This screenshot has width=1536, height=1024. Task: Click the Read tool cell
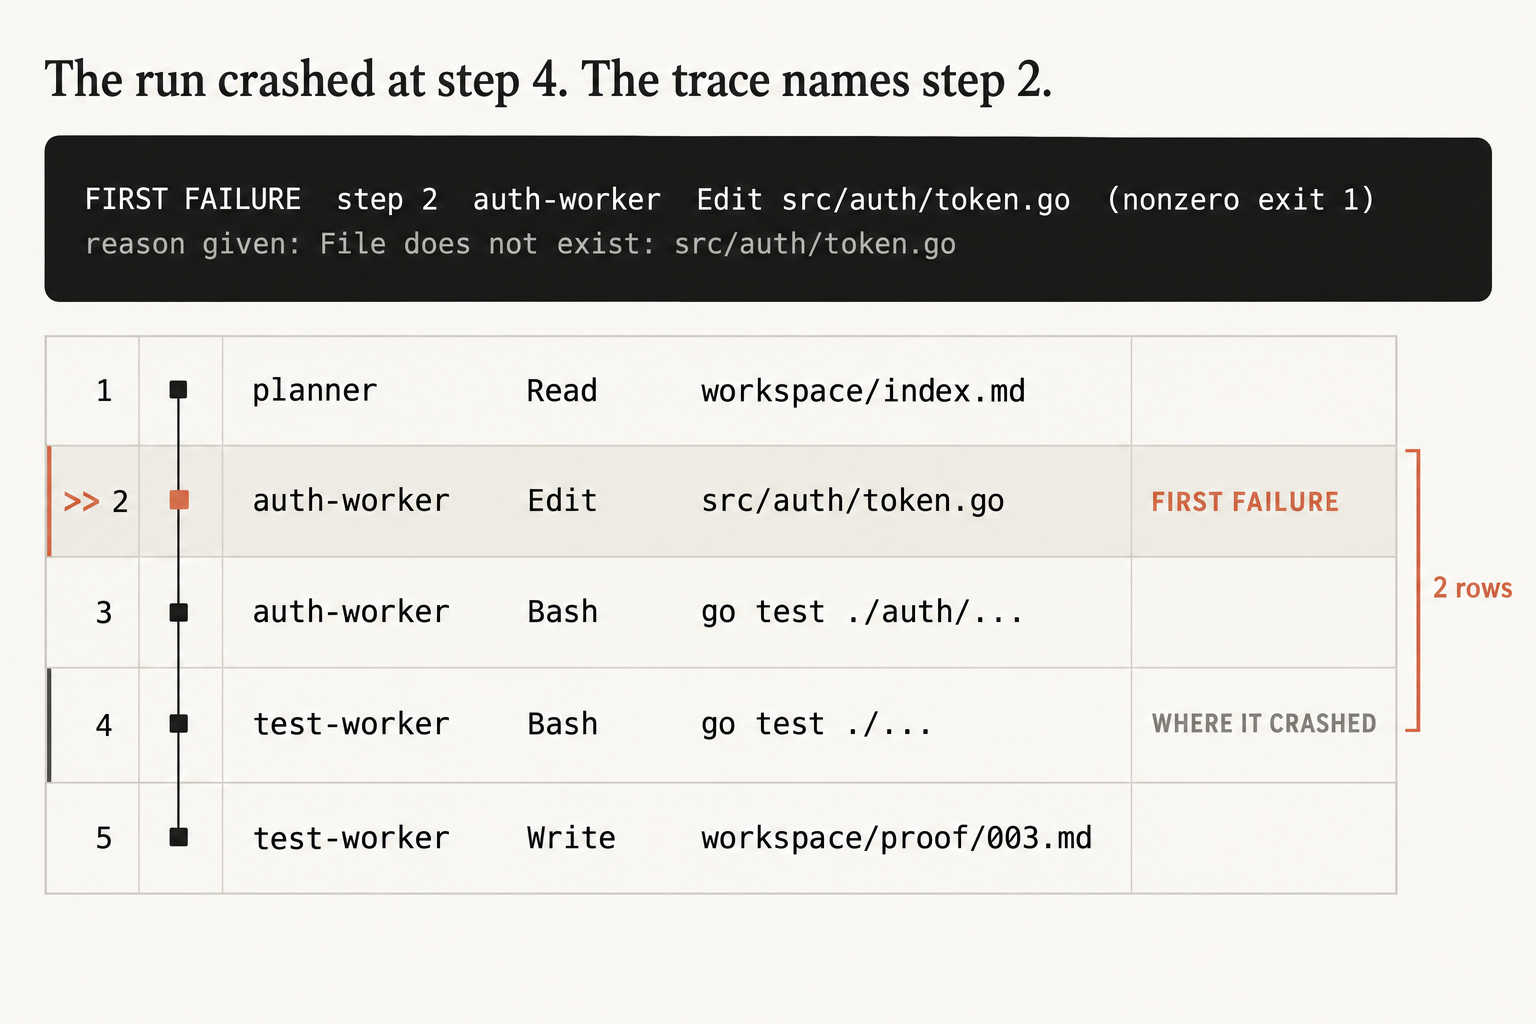[x=562, y=391]
